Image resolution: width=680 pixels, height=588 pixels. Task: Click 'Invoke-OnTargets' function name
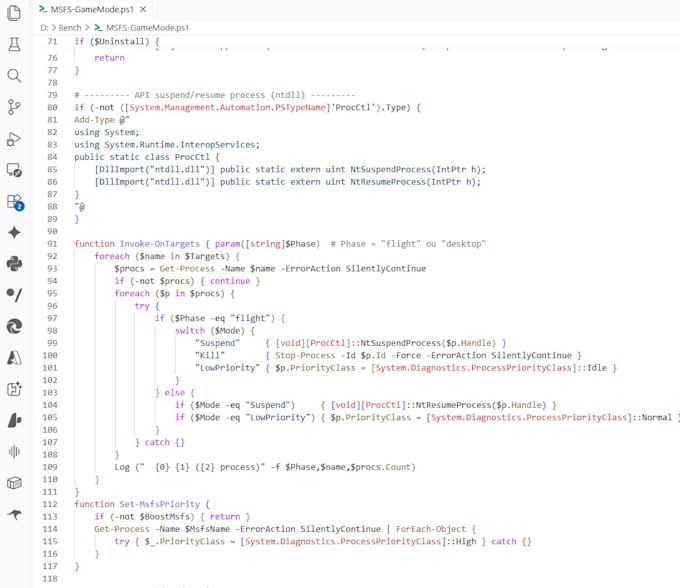[x=160, y=244]
